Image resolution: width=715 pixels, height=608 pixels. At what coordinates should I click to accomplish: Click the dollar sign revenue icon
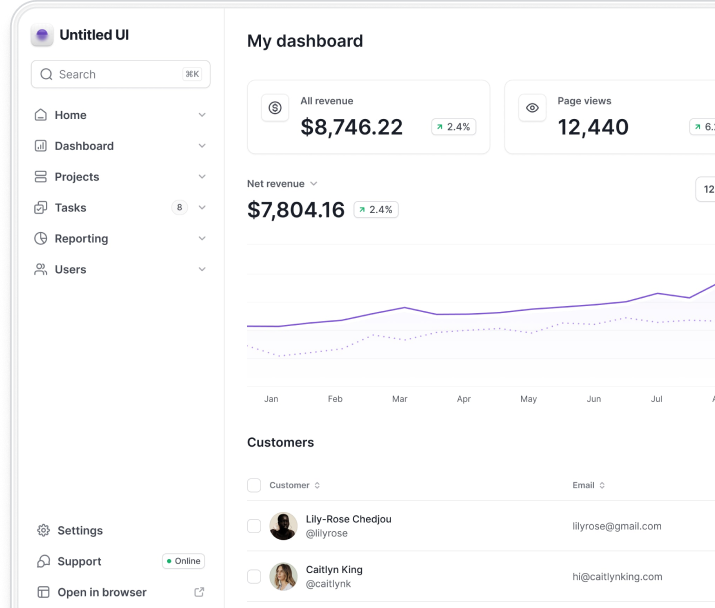275,108
